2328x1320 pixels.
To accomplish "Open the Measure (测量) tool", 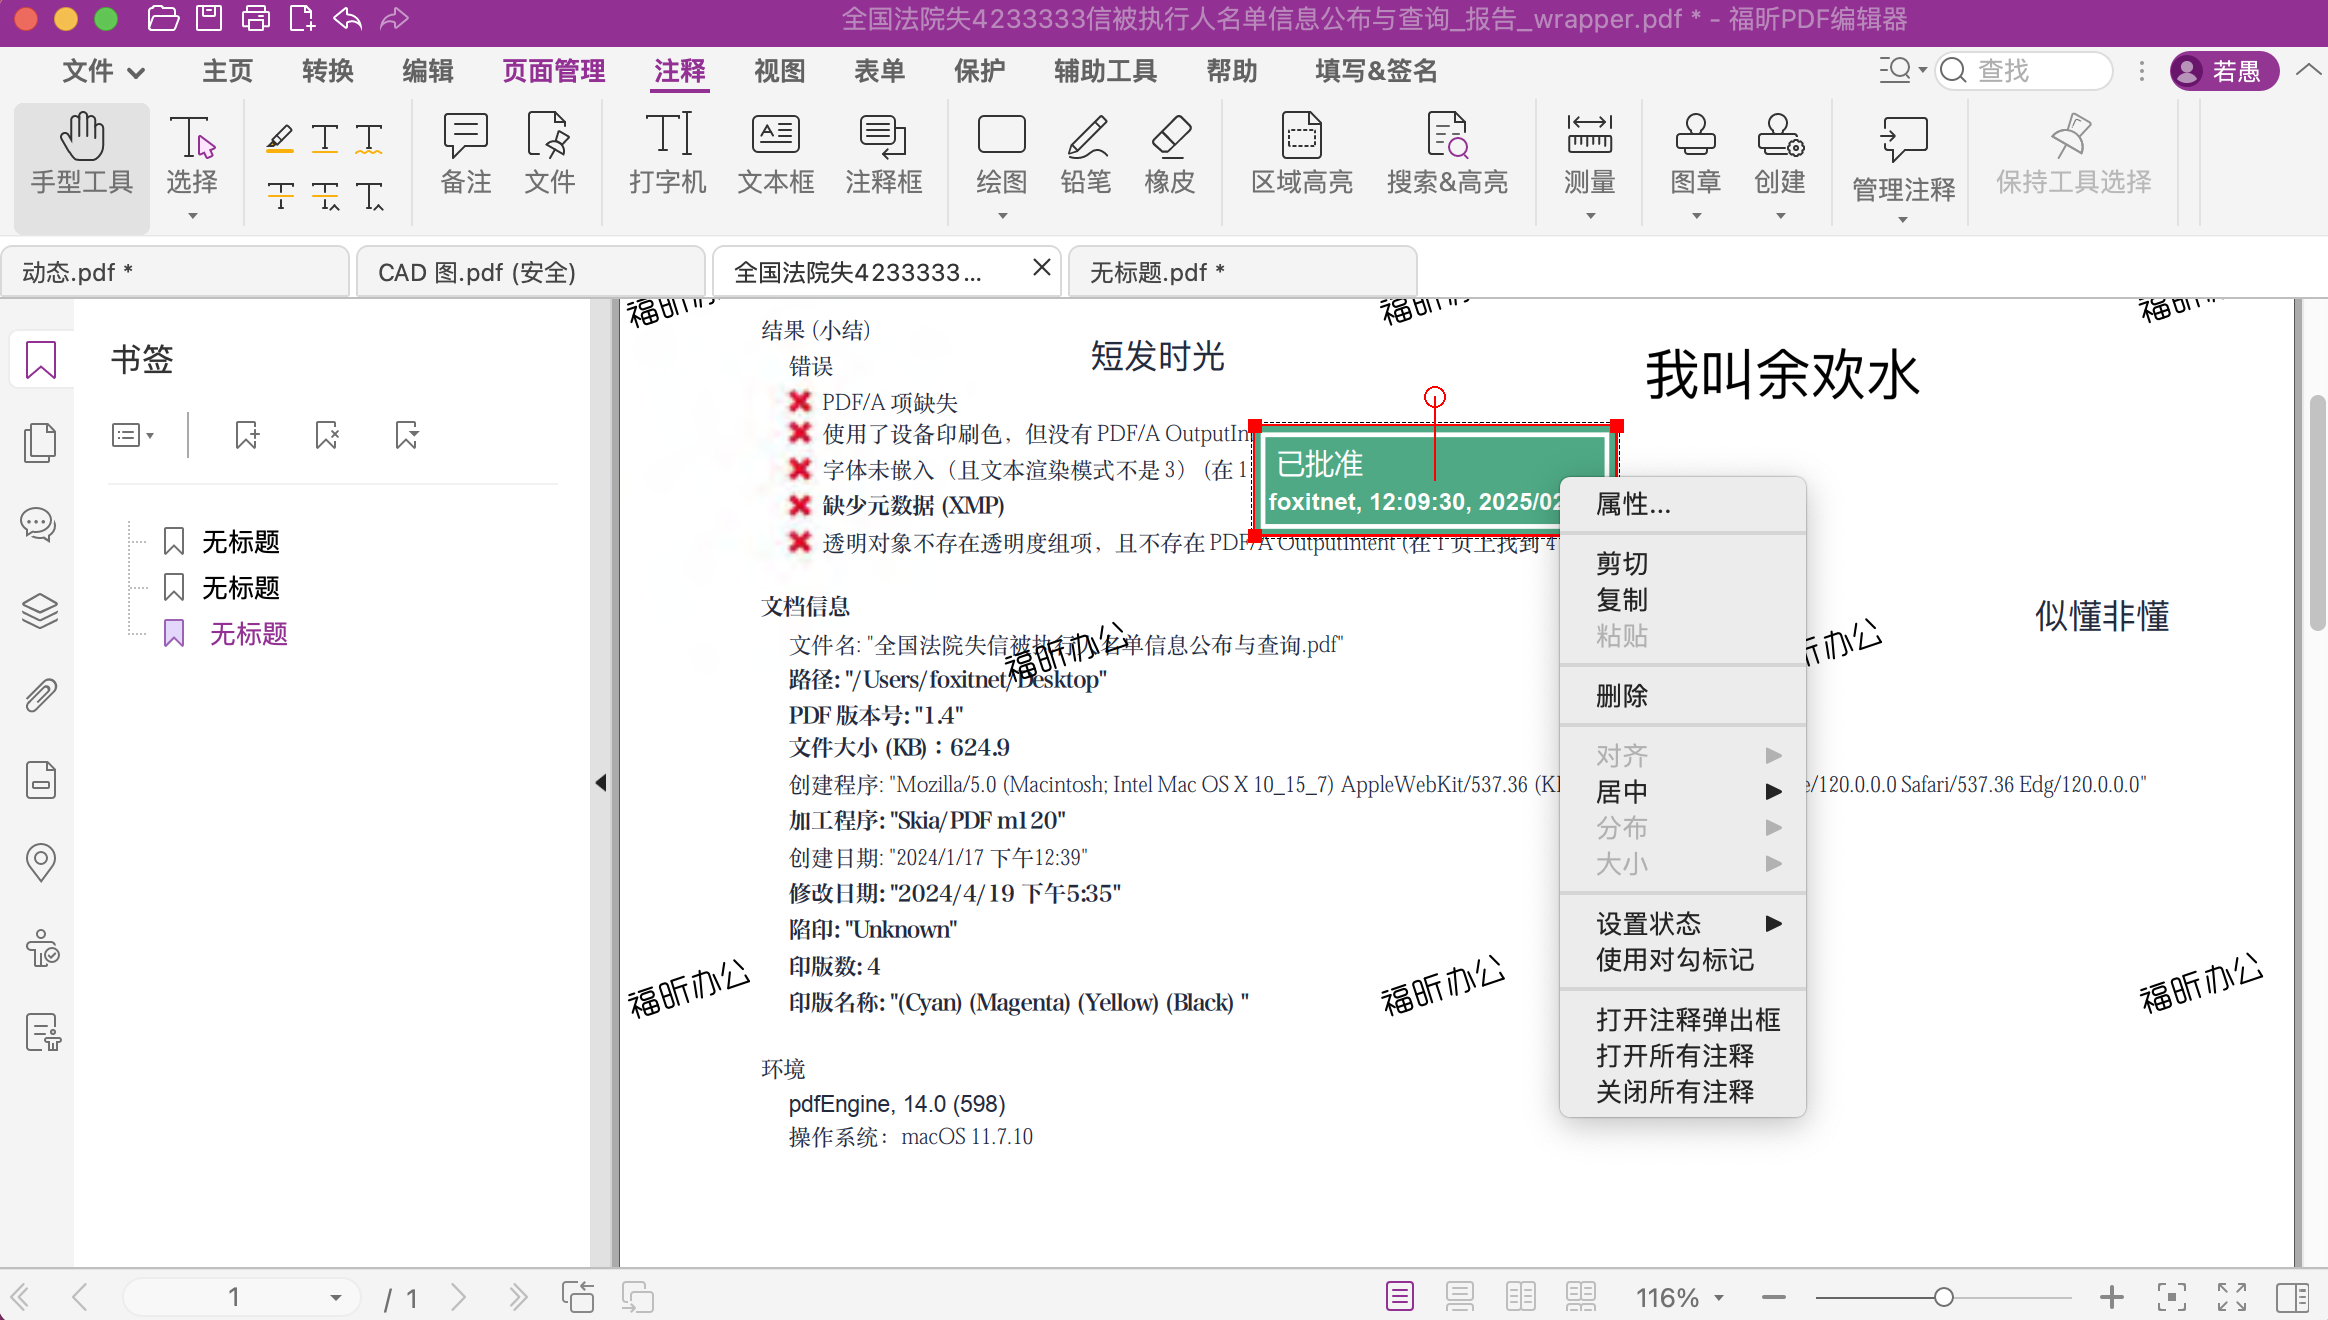I will click(1588, 152).
